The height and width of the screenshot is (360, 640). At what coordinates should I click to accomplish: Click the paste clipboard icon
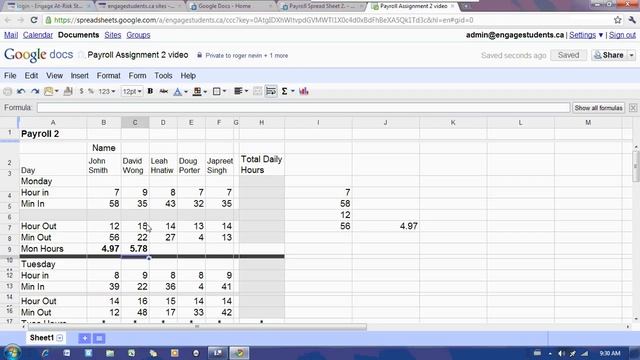(x=49, y=91)
